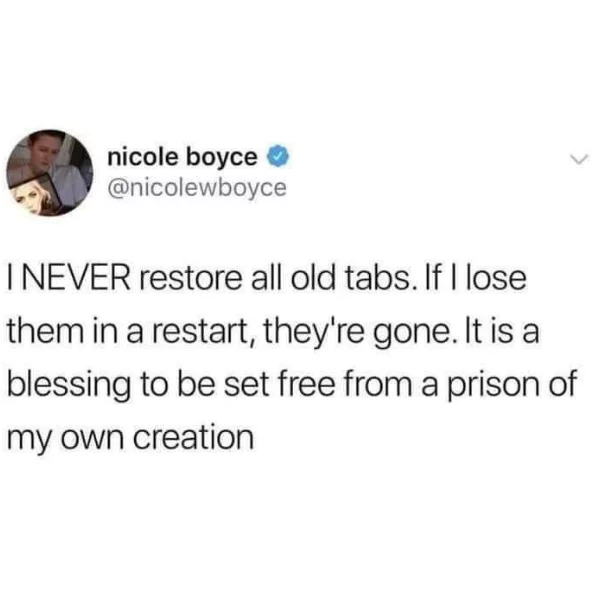The height and width of the screenshot is (600, 600).
Task: Click the blonde face in avatar photo
Action: pyautogui.click(x=30, y=198)
